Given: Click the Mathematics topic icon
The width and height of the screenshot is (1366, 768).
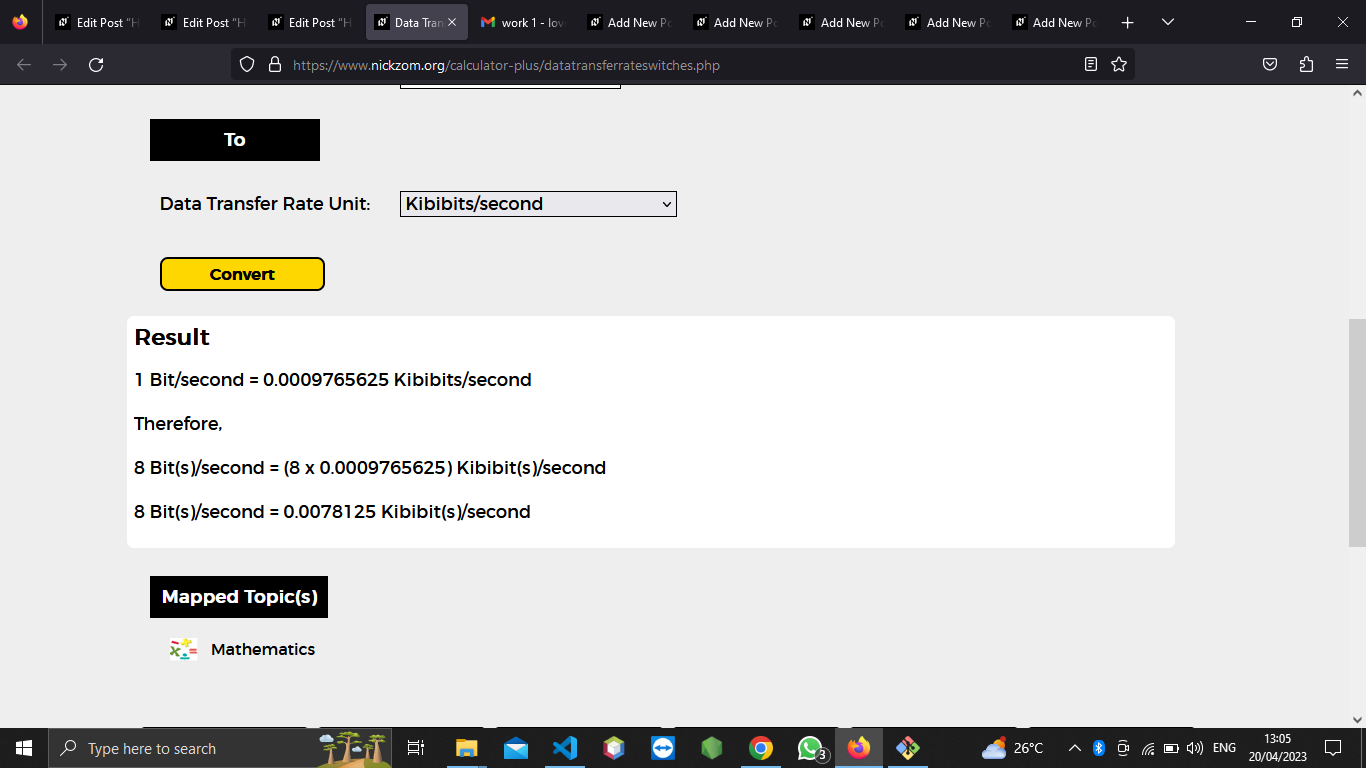Looking at the screenshot, I should tap(183, 649).
